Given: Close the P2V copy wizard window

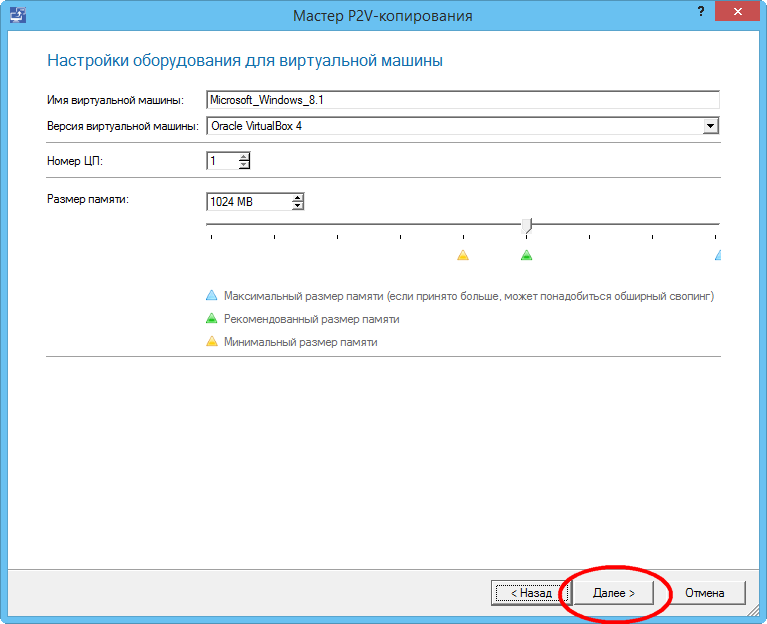Looking at the screenshot, I should 737,11.
